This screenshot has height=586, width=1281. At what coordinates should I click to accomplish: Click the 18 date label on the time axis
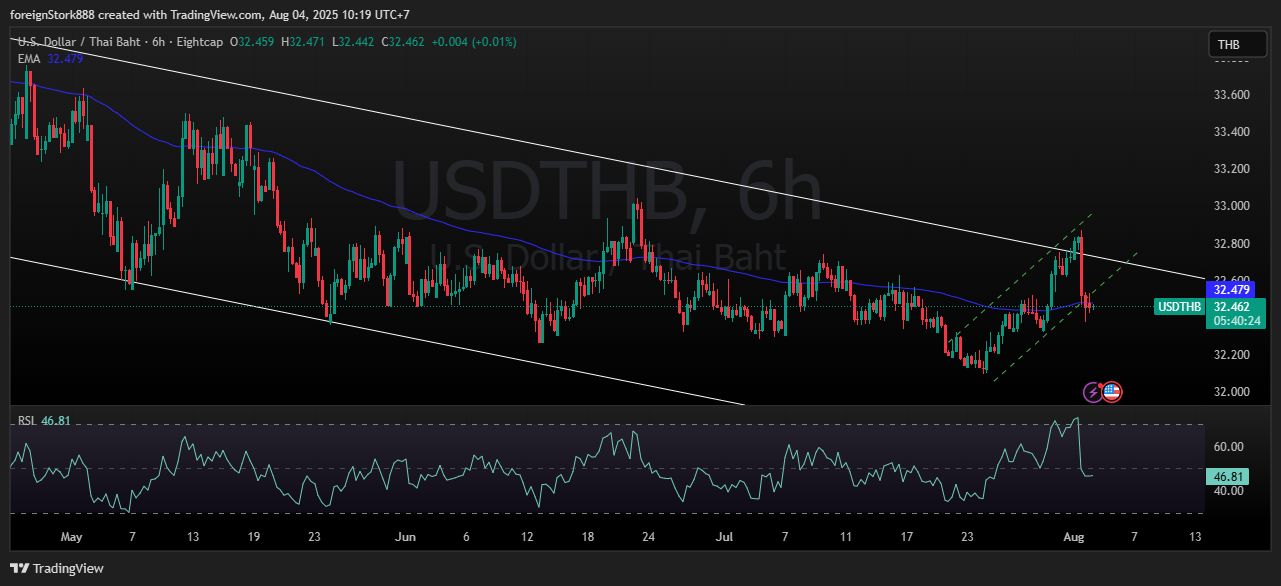tap(588, 537)
